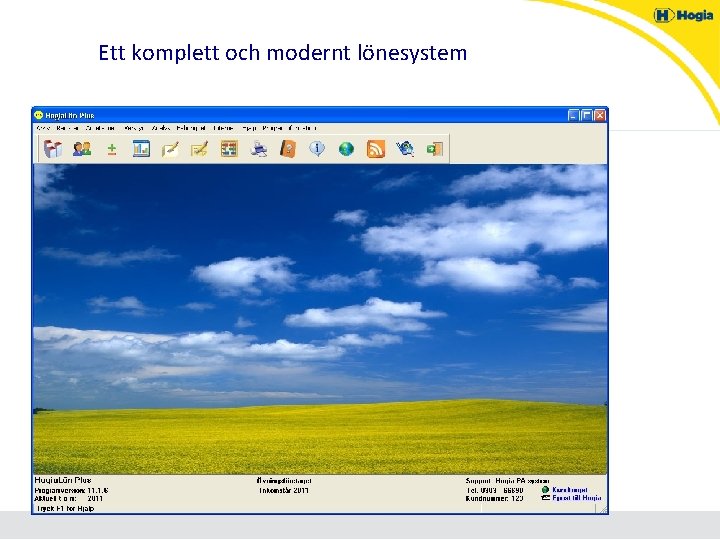Click the first note with pen icon
This screenshot has height=540, width=720.
170,149
